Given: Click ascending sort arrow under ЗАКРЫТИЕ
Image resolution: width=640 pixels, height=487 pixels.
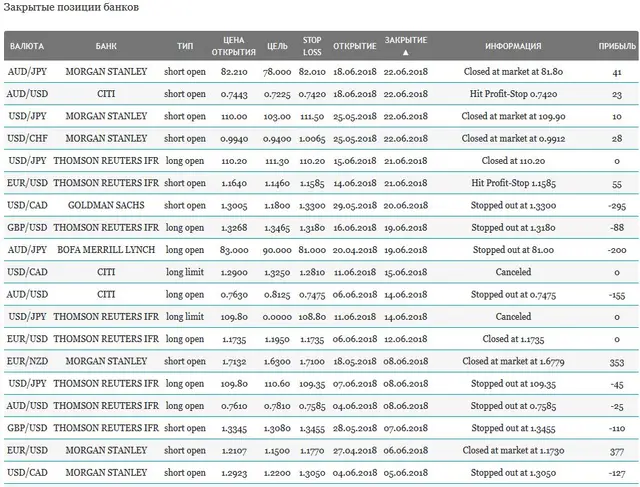Looking at the screenshot, I should [x=405, y=53].
